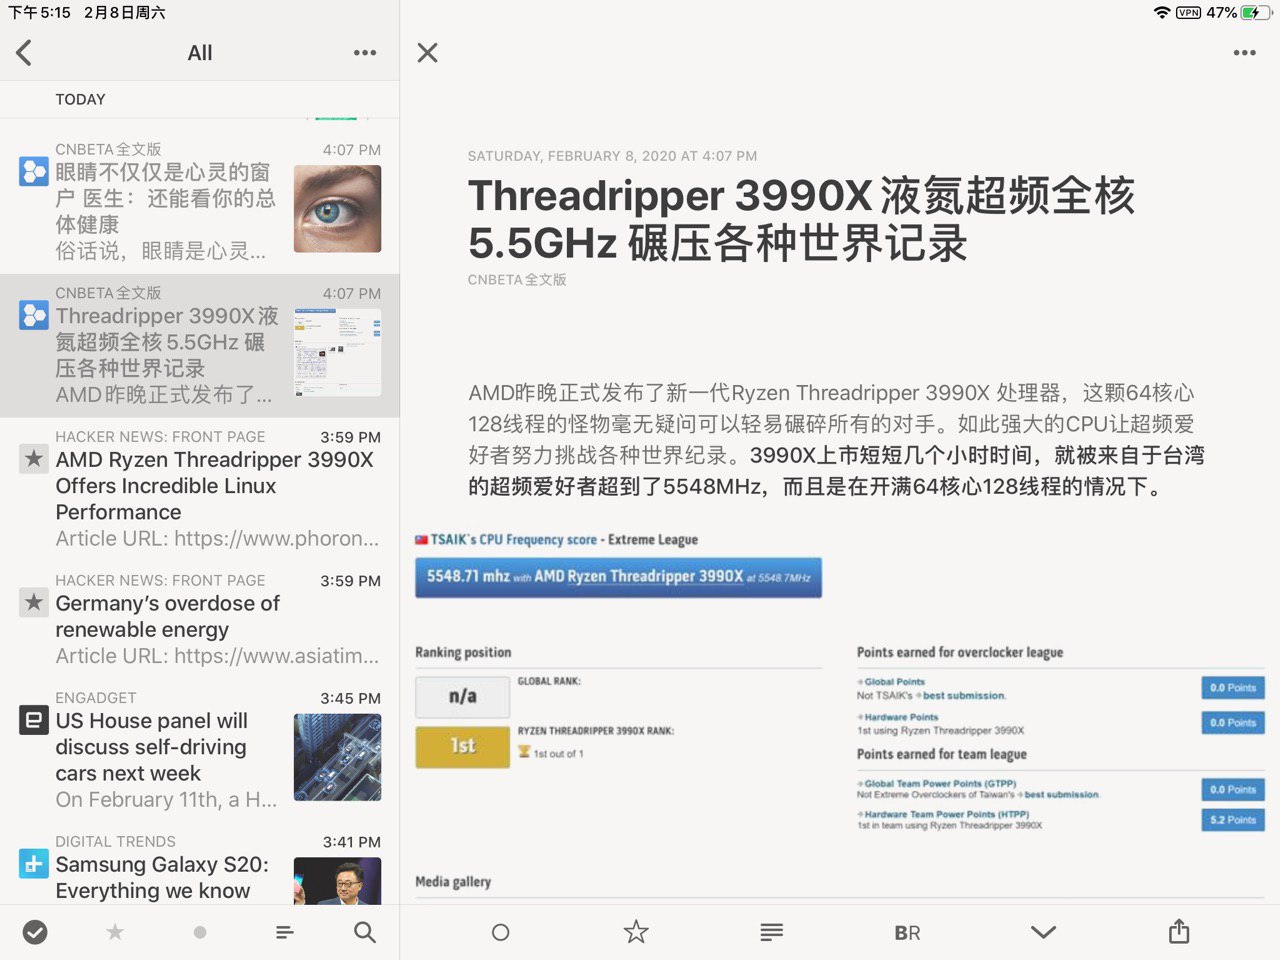Tap the large article headline in the reader
This screenshot has width=1280, height=960.
click(x=801, y=219)
